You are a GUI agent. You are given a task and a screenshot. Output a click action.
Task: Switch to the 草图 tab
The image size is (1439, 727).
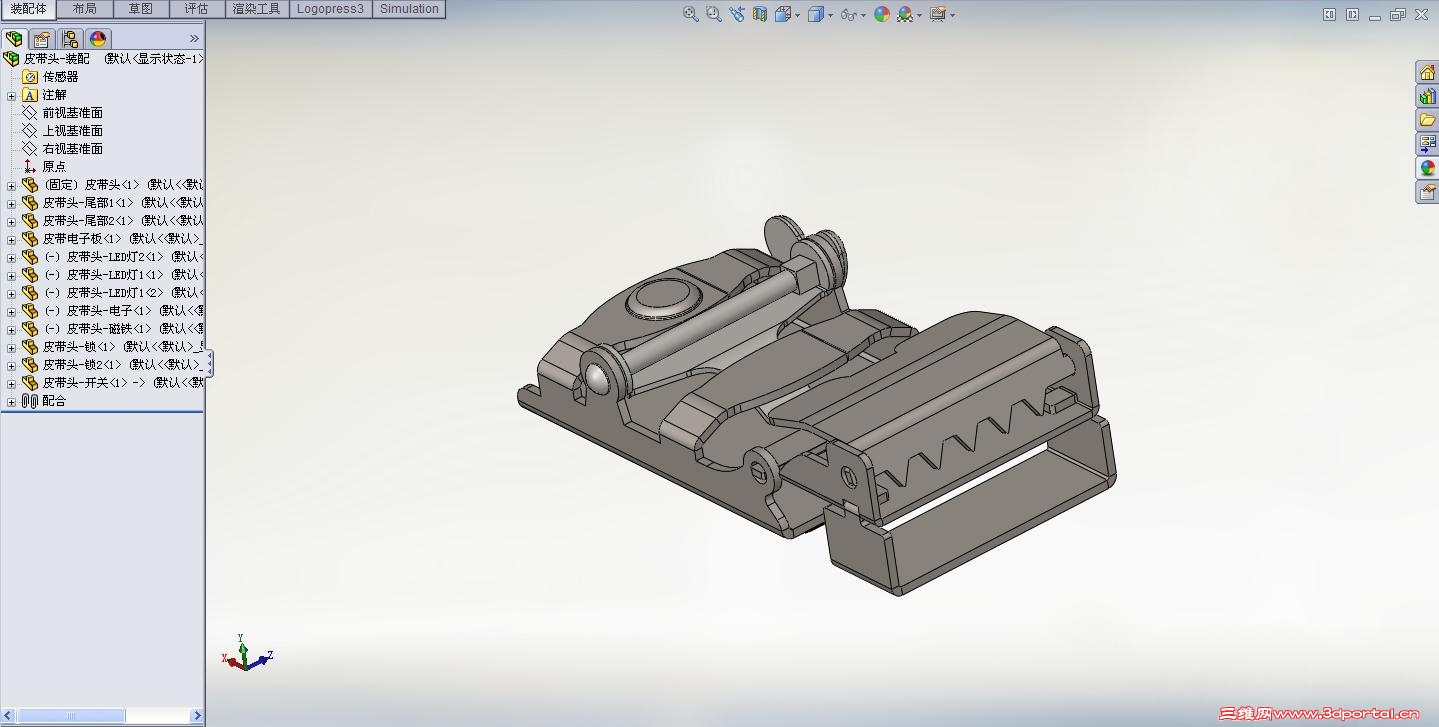pyautogui.click(x=141, y=9)
